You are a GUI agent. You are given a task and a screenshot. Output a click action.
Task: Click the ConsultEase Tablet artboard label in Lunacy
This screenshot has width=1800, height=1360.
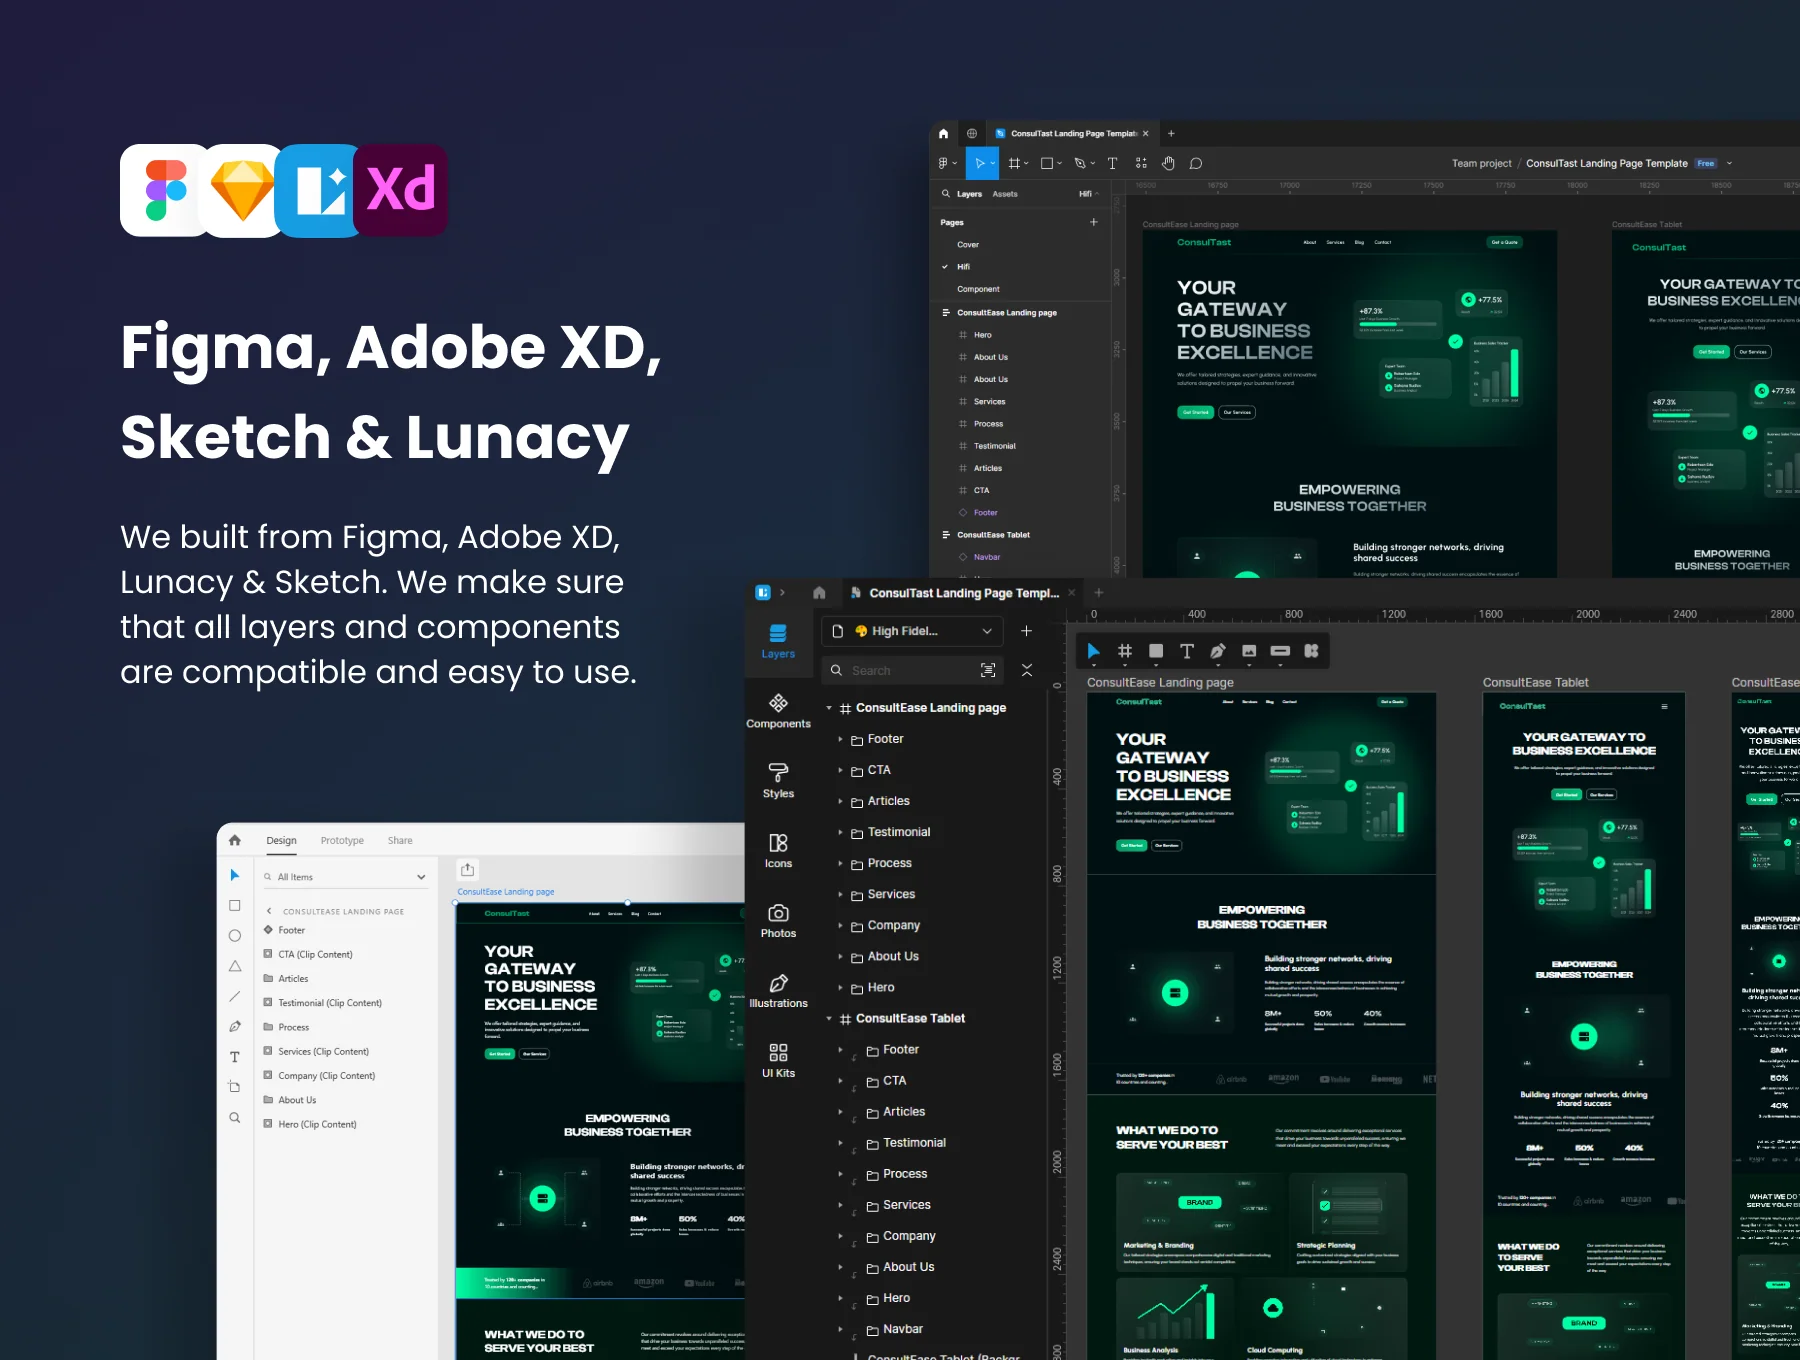click(1535, 682)
